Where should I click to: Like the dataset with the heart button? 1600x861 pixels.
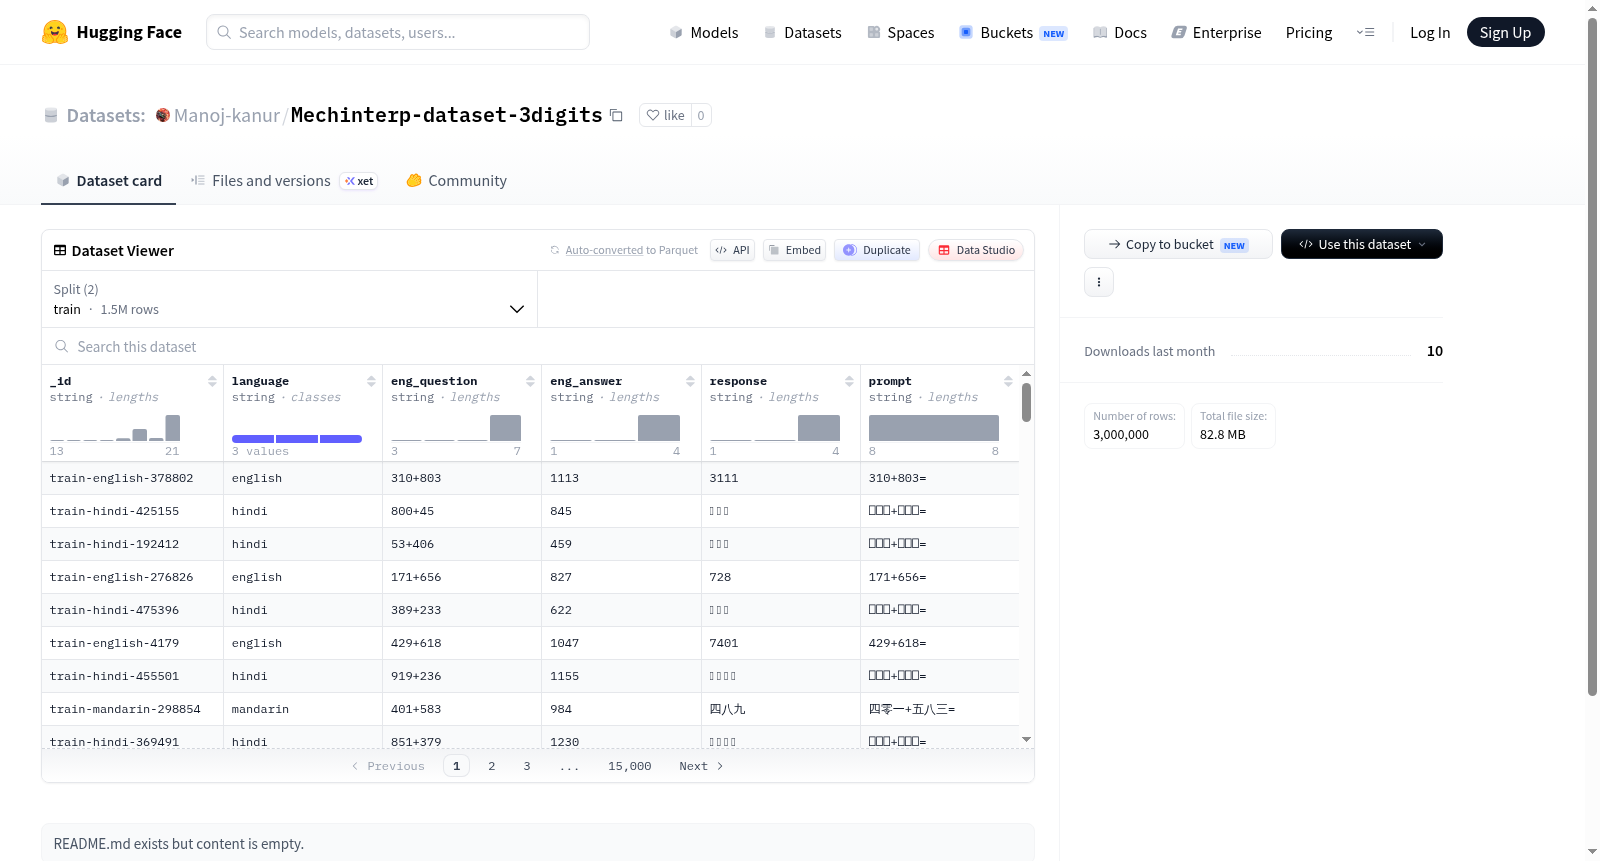pyautogui.click(x=665, y=116)
